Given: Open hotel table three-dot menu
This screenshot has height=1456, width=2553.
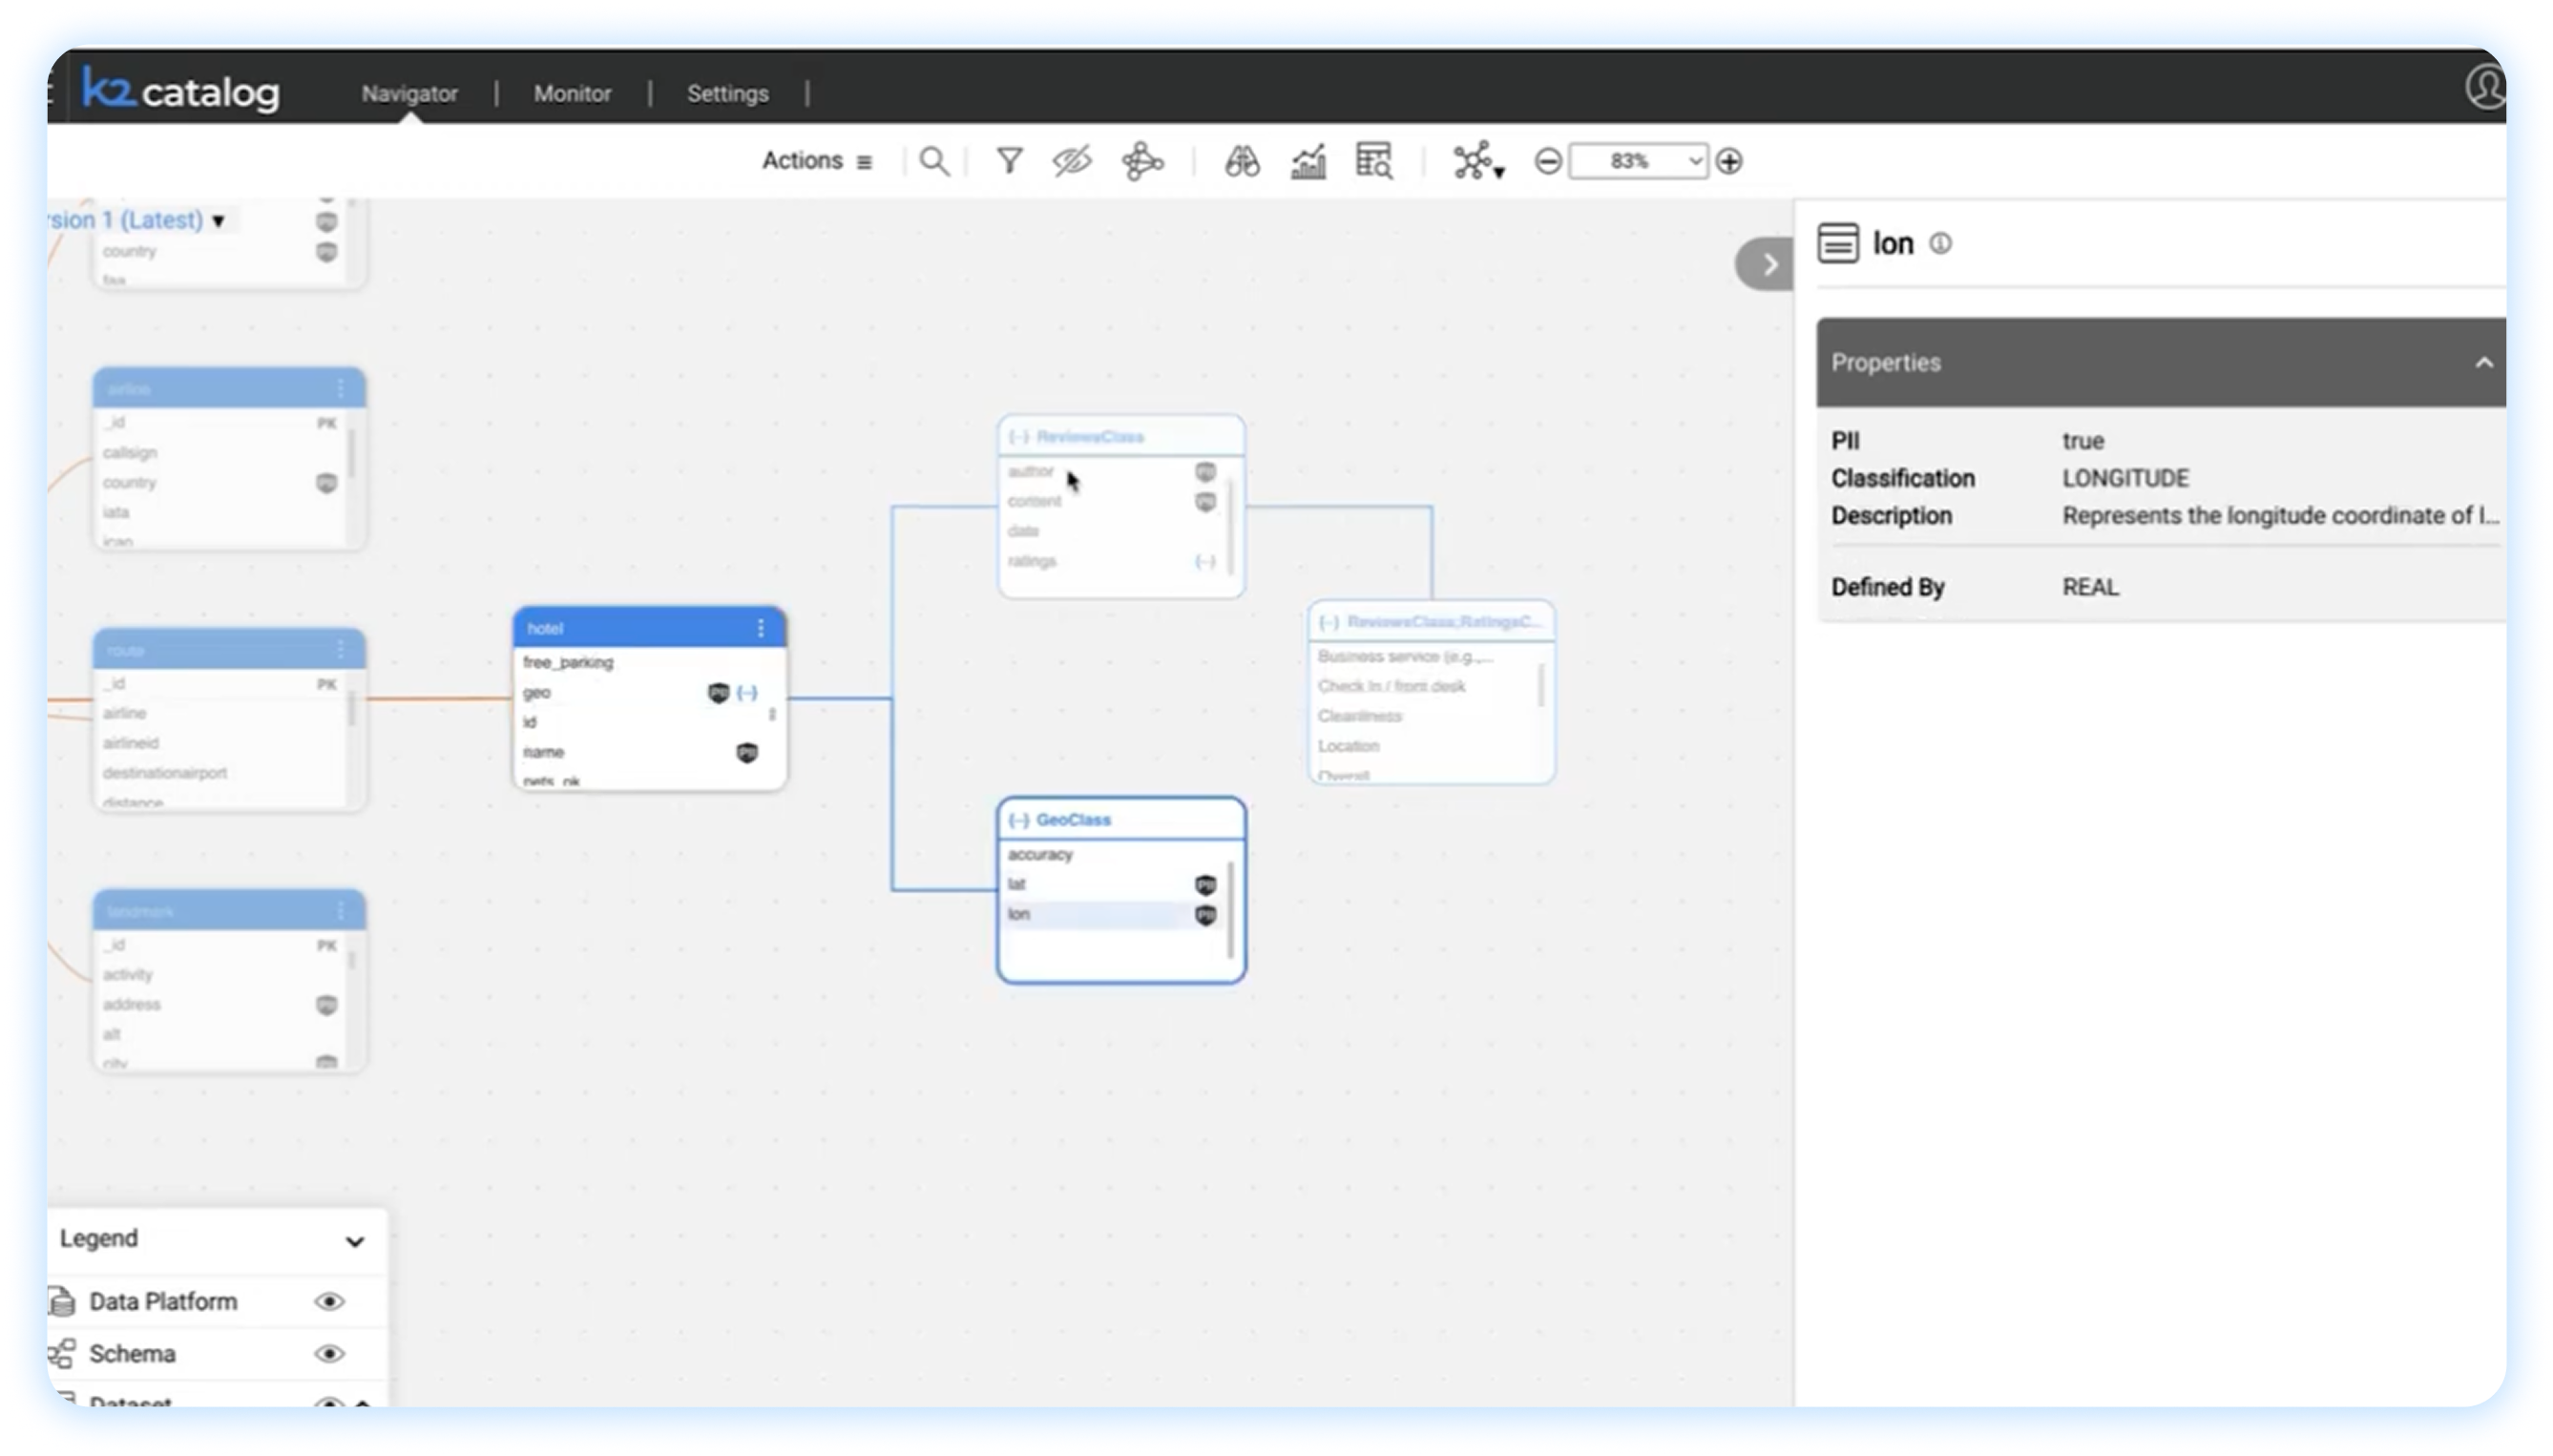Looking at the screenshot, I should tap(760, 628).
